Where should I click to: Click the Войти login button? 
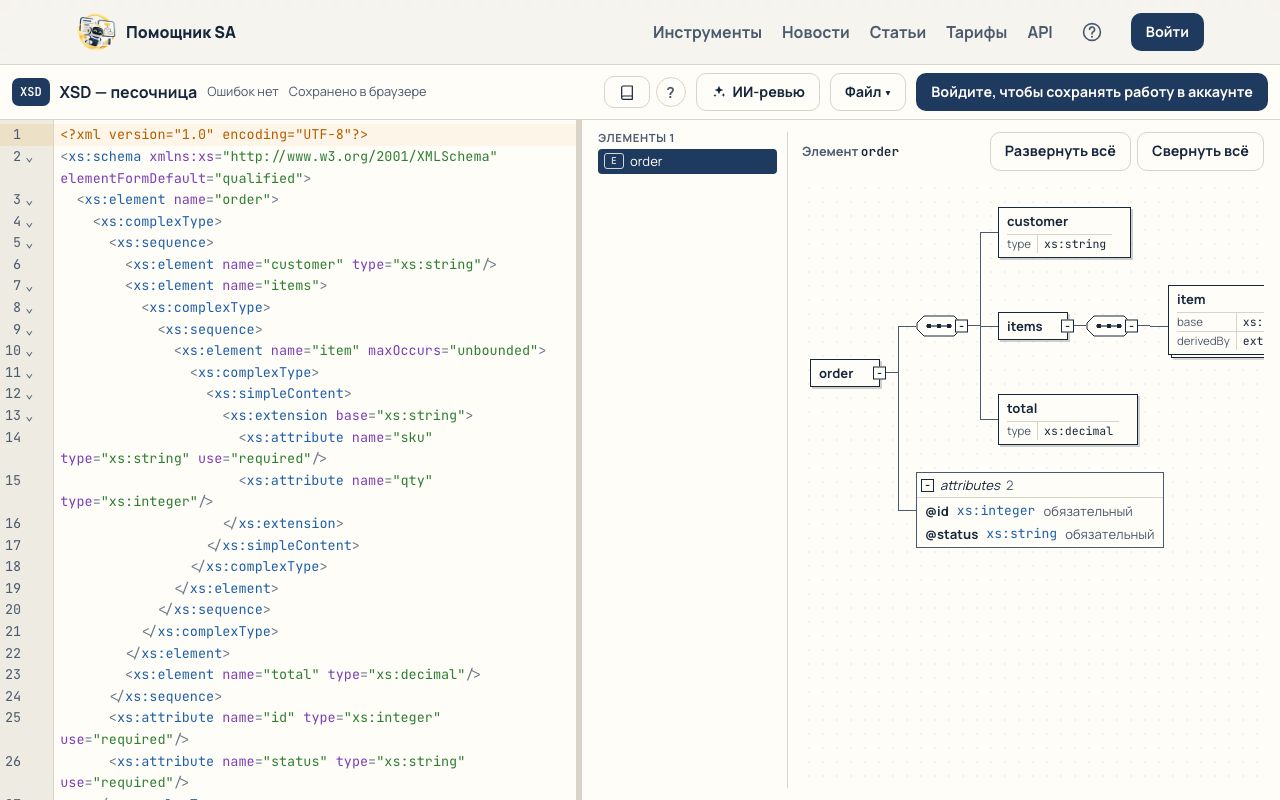click(x=1167, y=32)
